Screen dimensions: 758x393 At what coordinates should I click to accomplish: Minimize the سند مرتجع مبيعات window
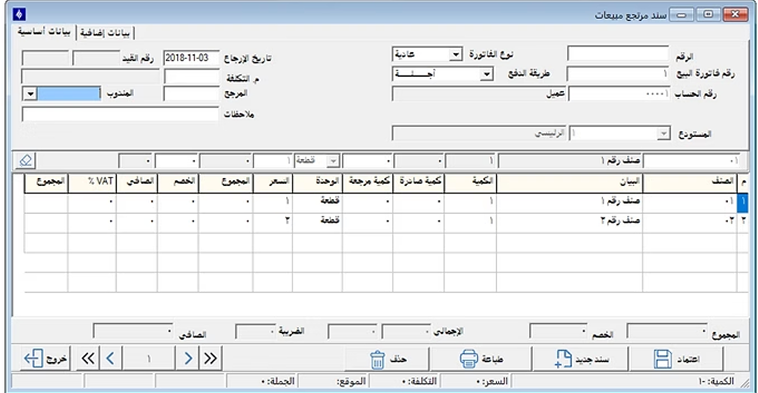(x=681, y=15)
